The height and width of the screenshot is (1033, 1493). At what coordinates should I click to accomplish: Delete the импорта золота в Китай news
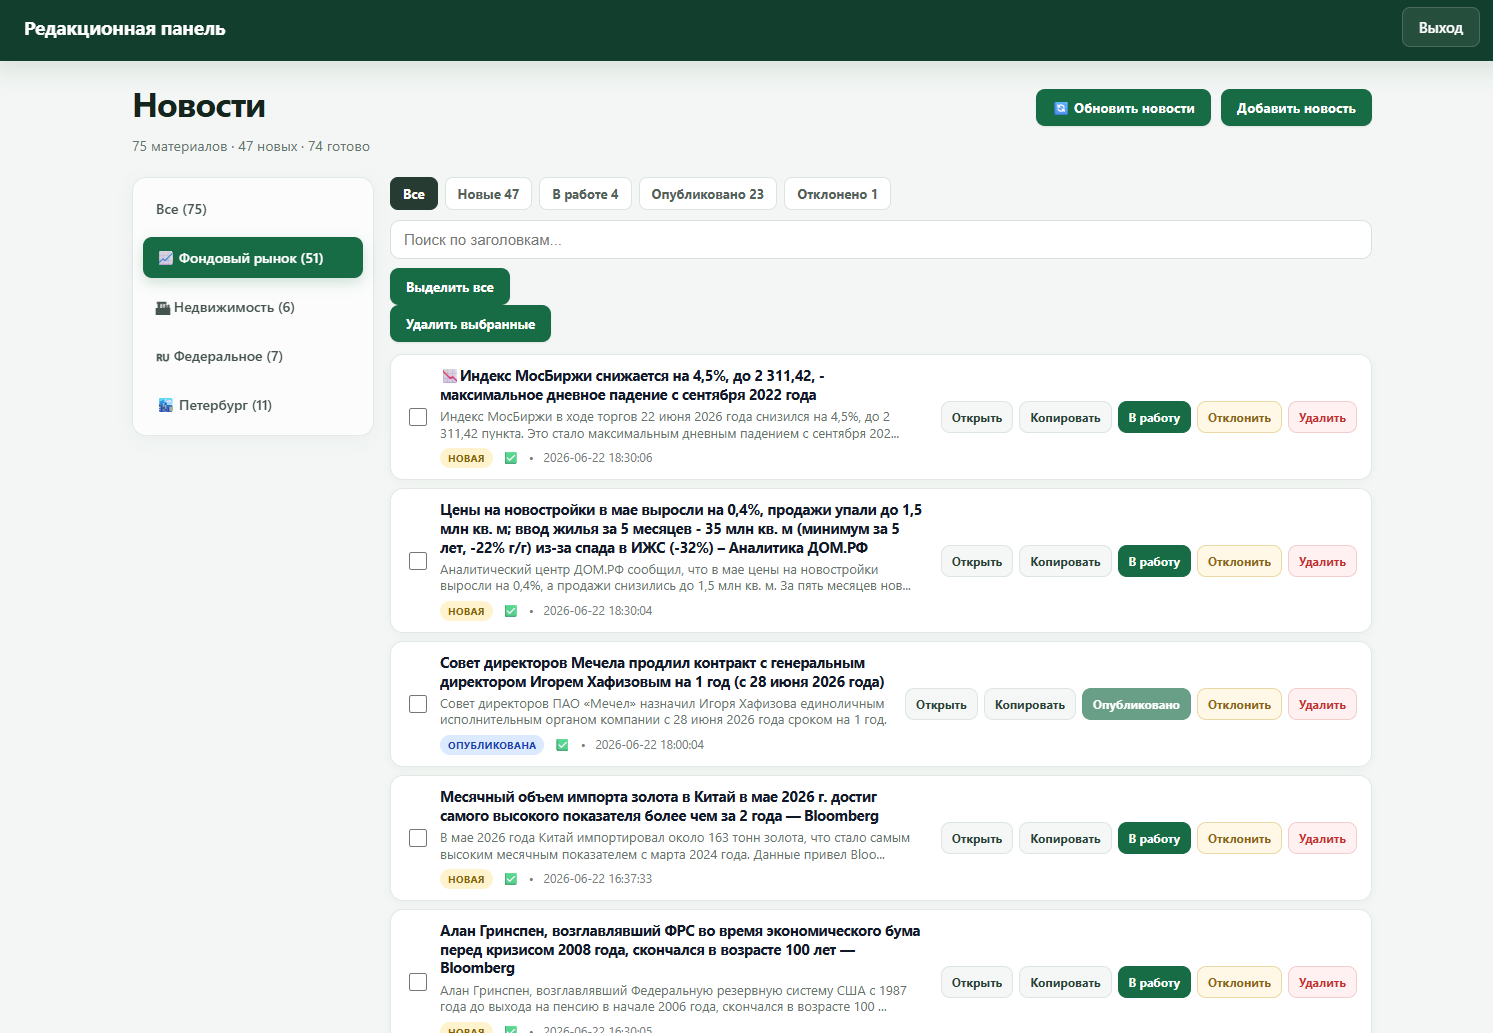[x=1322, y=838]
